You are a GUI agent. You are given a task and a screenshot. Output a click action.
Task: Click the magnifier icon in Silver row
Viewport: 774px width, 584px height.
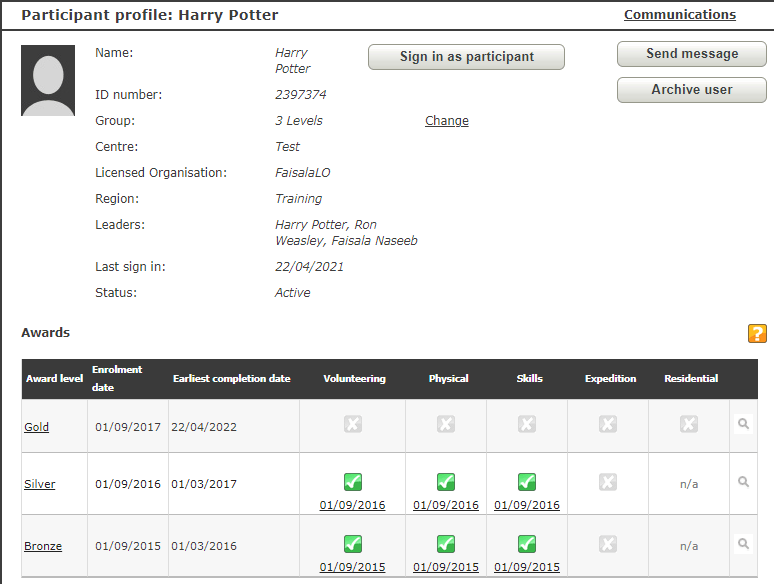pyautogui.click(x=743, y=482)
